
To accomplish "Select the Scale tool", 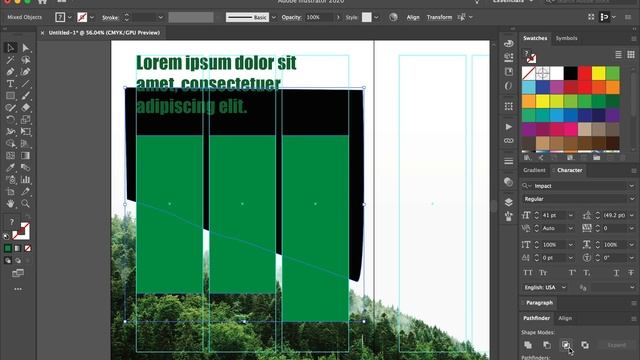I will coord(25,120).
